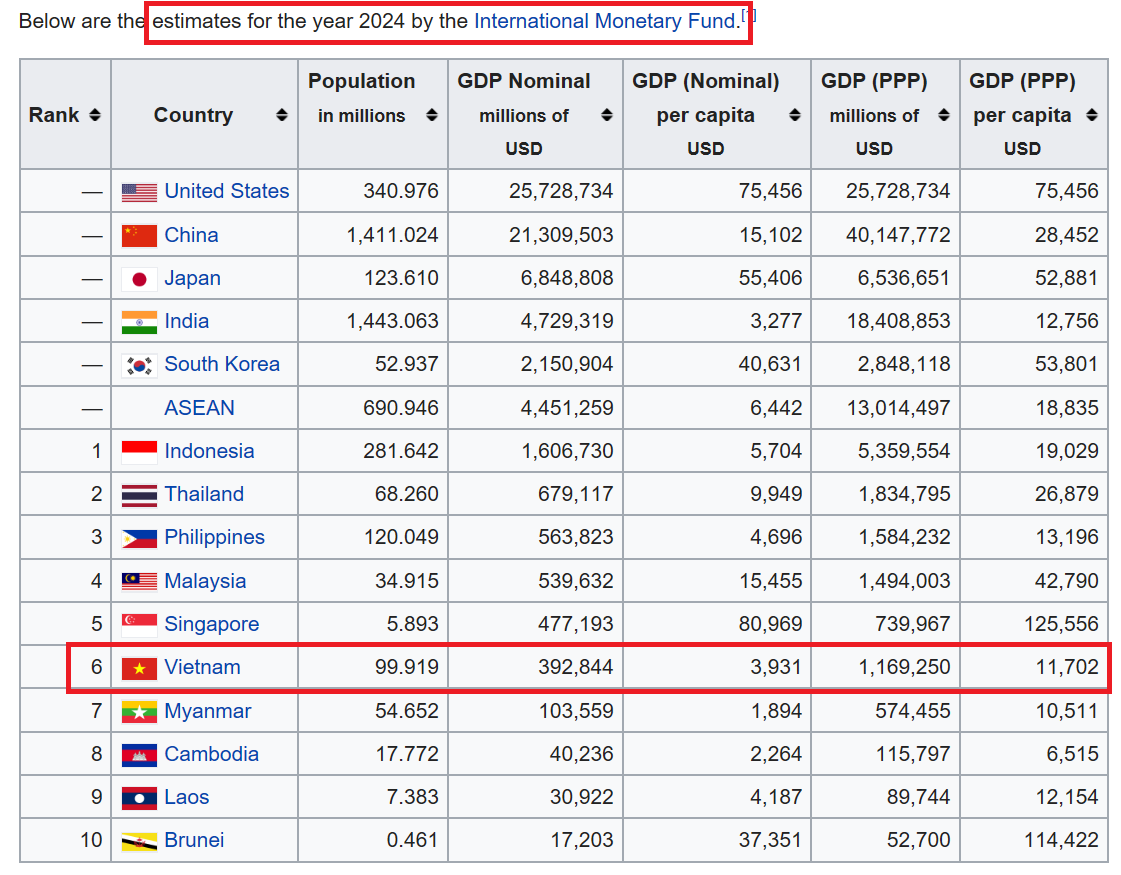
Task: Select China GDP nominal value 21,309,503
Action: tap(561, 234)
